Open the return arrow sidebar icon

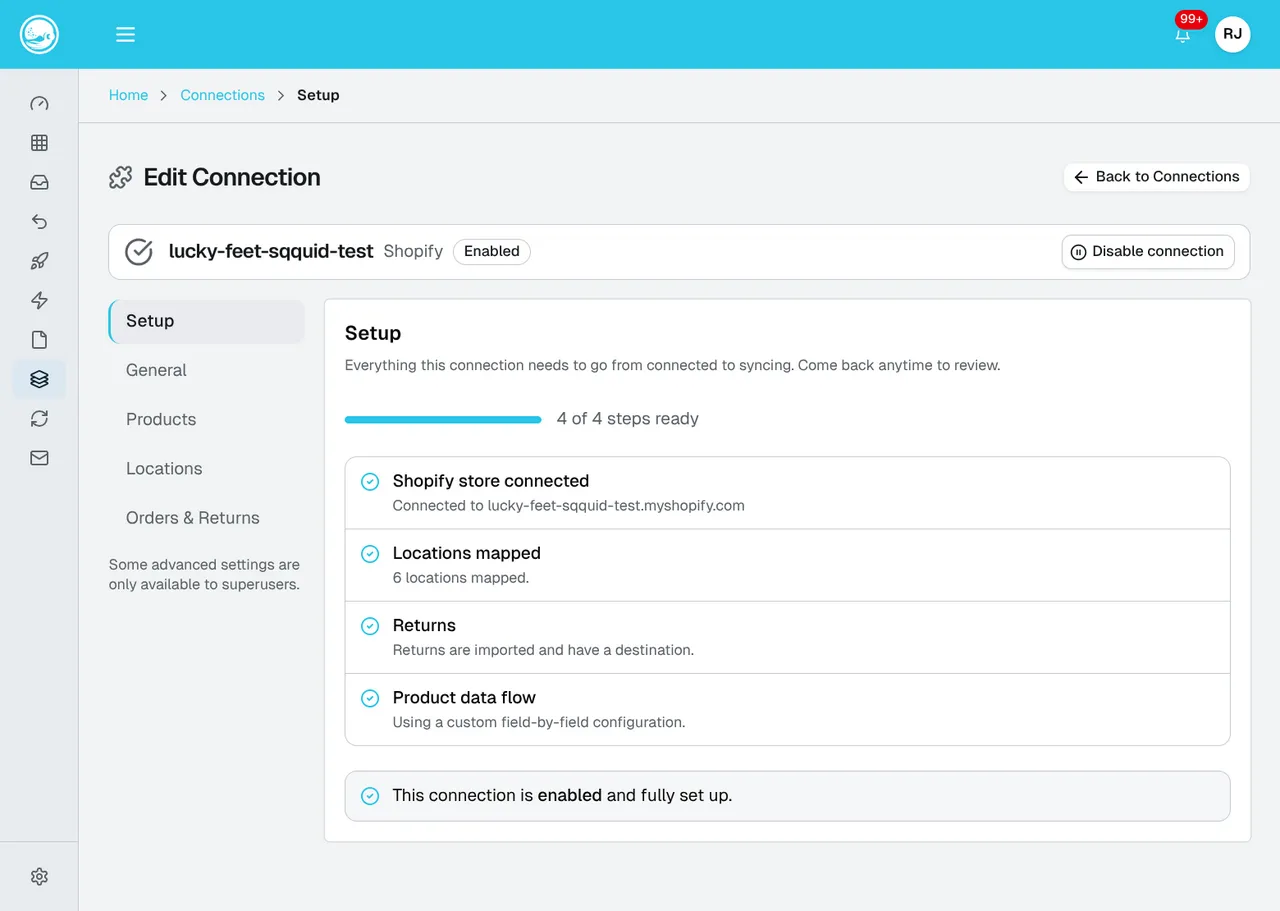click(39, 222)
